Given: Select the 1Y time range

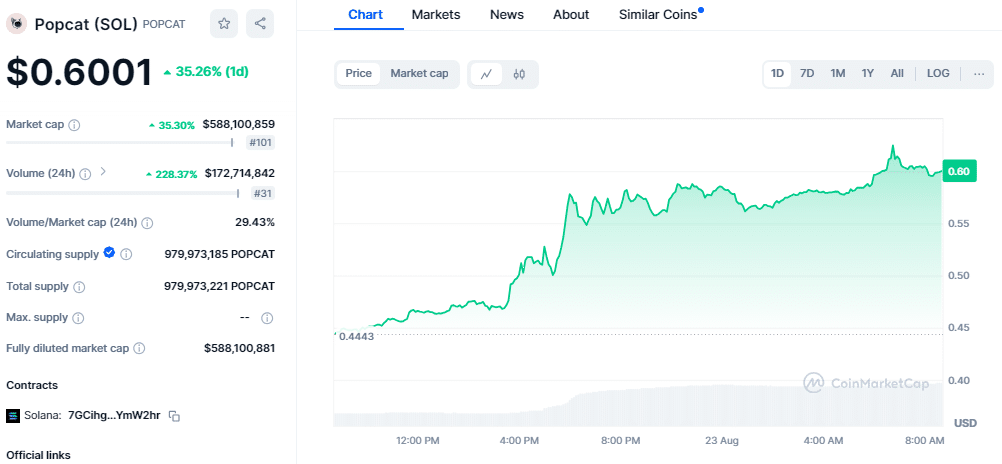Looking at the screenshot, I should (867, 74).
